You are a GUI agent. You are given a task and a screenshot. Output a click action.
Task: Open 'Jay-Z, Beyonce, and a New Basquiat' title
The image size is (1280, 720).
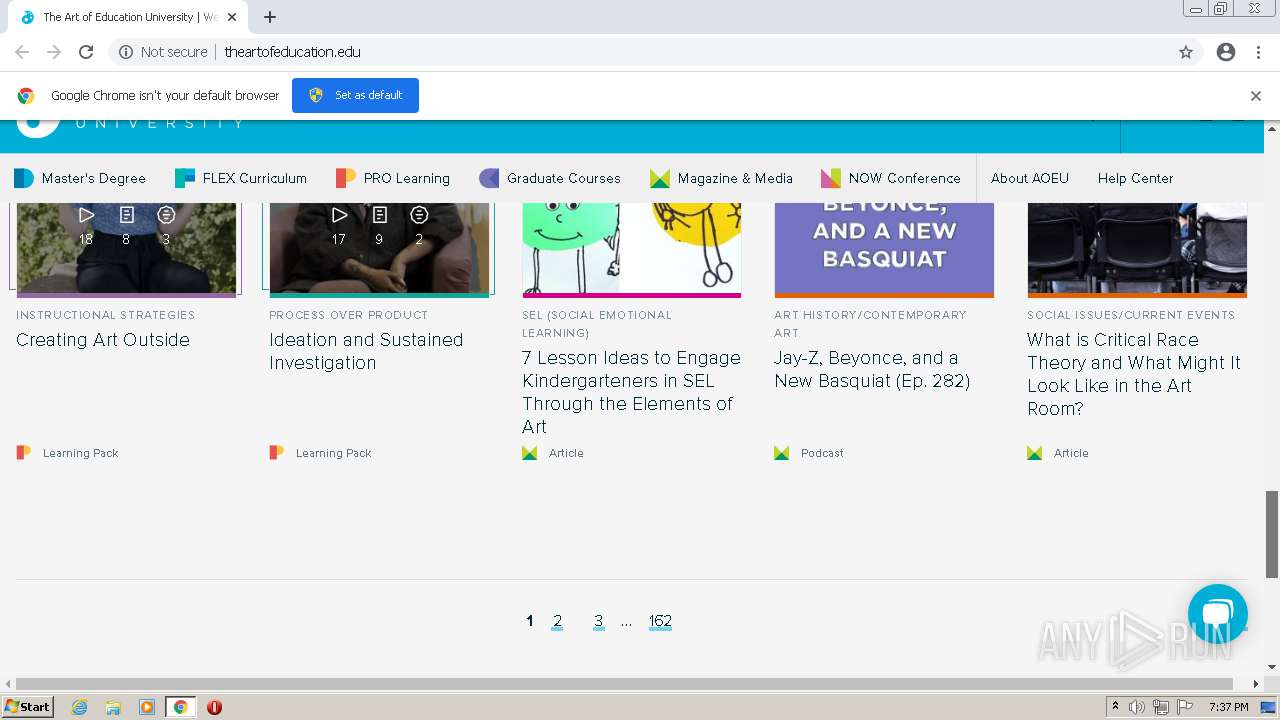pyautogui.click(x=872, y=369)
